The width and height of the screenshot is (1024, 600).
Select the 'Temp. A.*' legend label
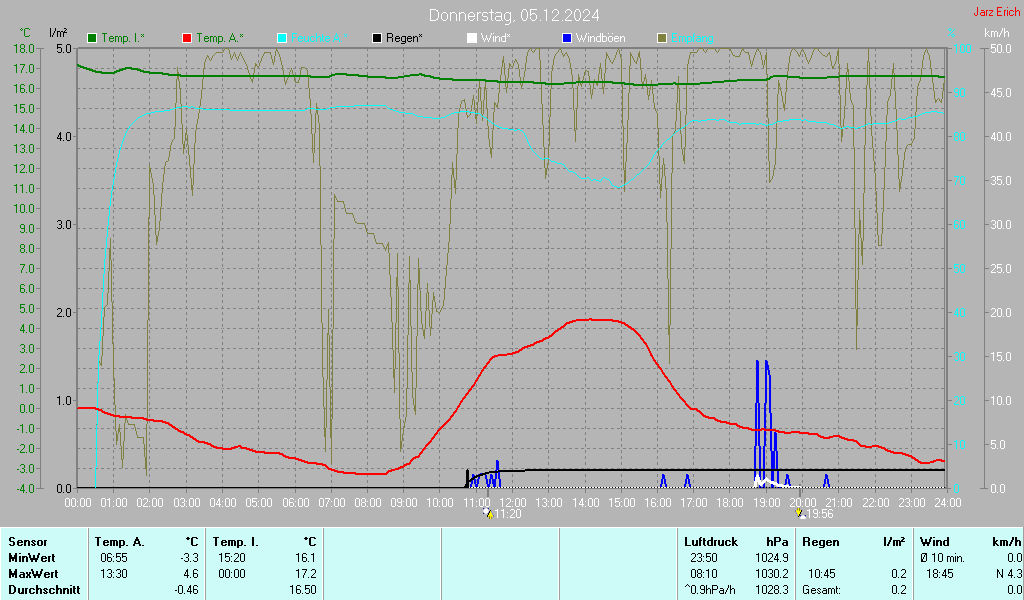pos(219,39)
